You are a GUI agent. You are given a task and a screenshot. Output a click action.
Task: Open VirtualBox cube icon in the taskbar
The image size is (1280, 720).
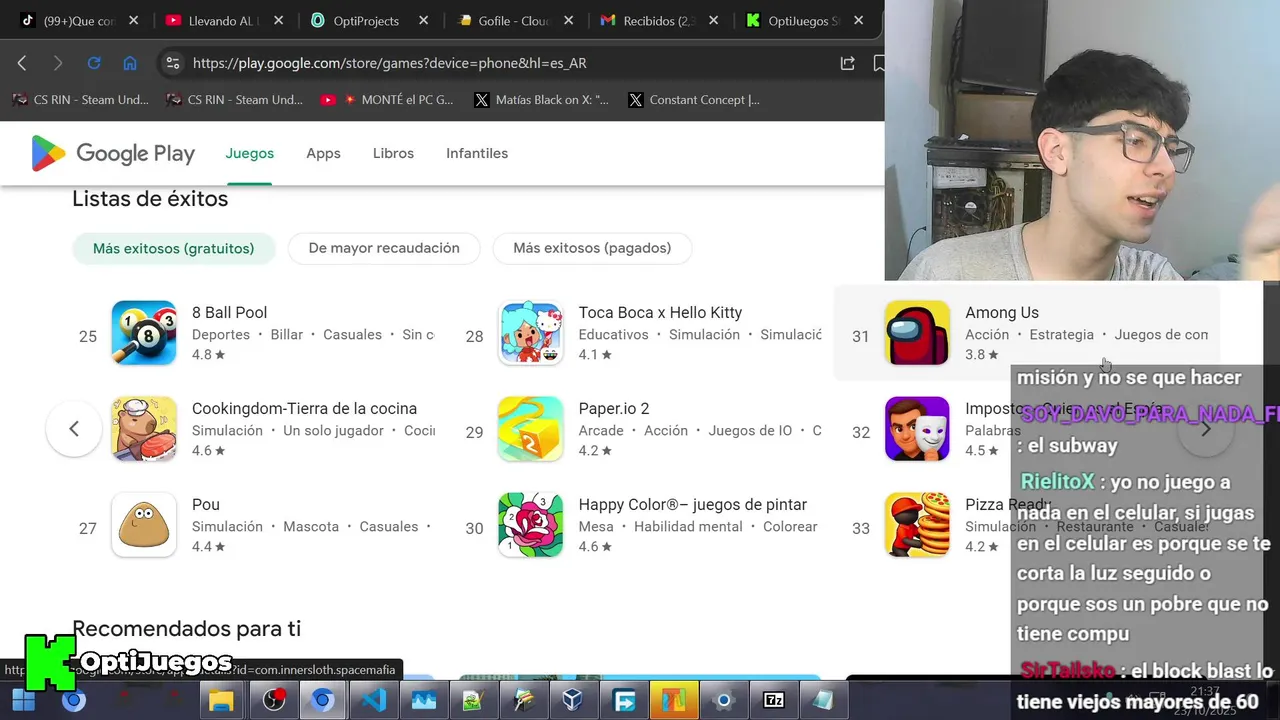click(x=572, y=701)
